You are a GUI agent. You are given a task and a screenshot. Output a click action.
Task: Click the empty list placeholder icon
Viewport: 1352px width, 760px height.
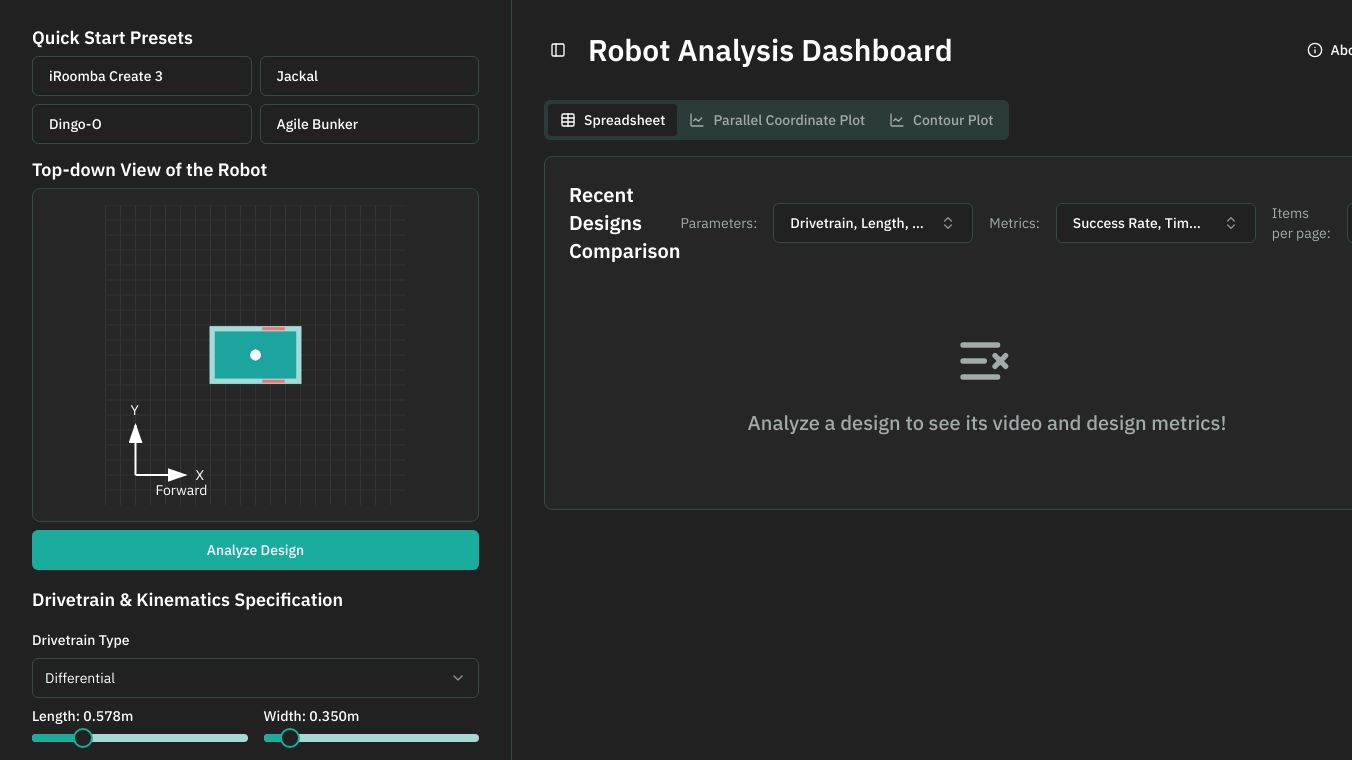click(x=984, y=361)
